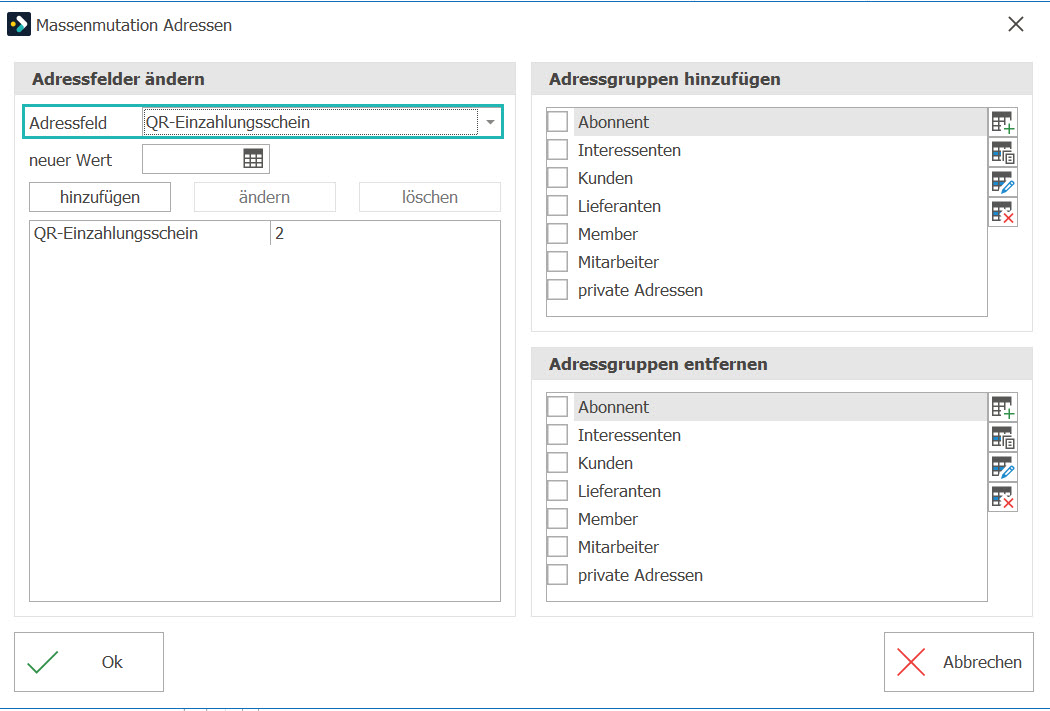Screen dimensions: 1050x711
Task: Close the Massenmutation Adressen dialog
Action: 1016,25
